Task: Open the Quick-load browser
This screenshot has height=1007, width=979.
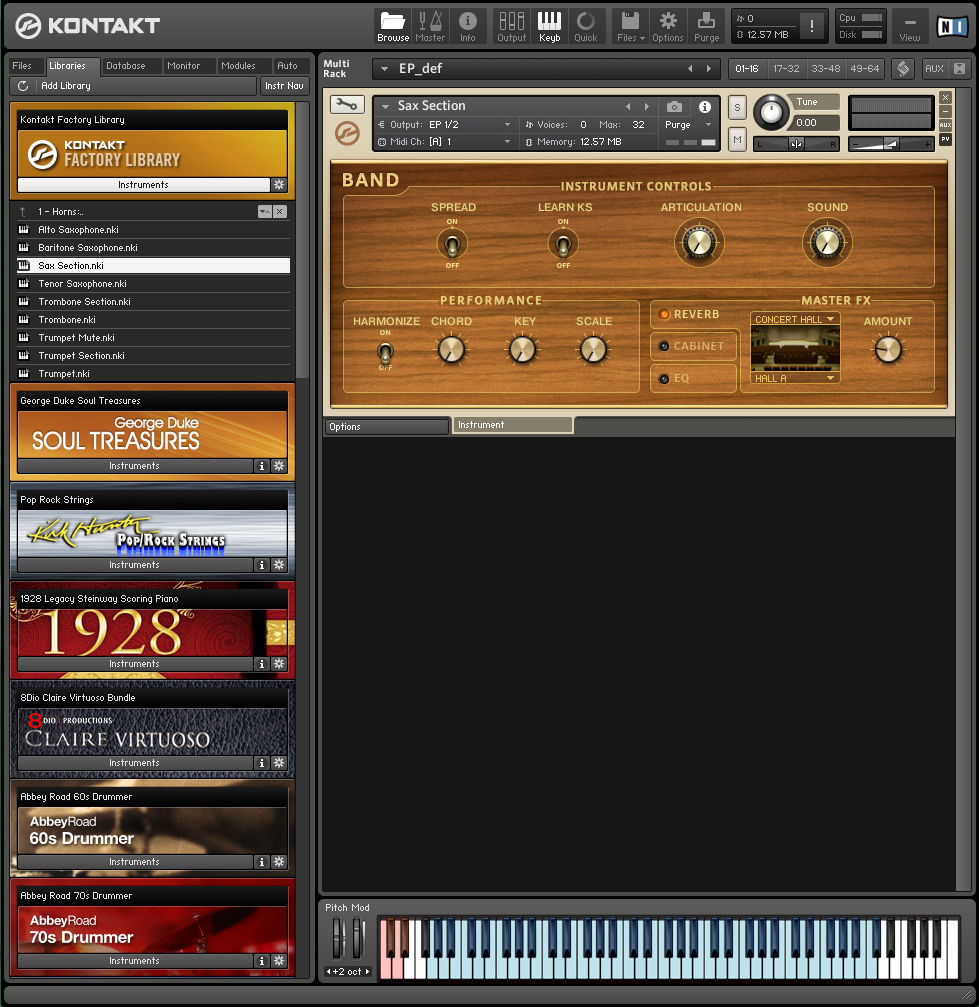Action: click(586, 26)
